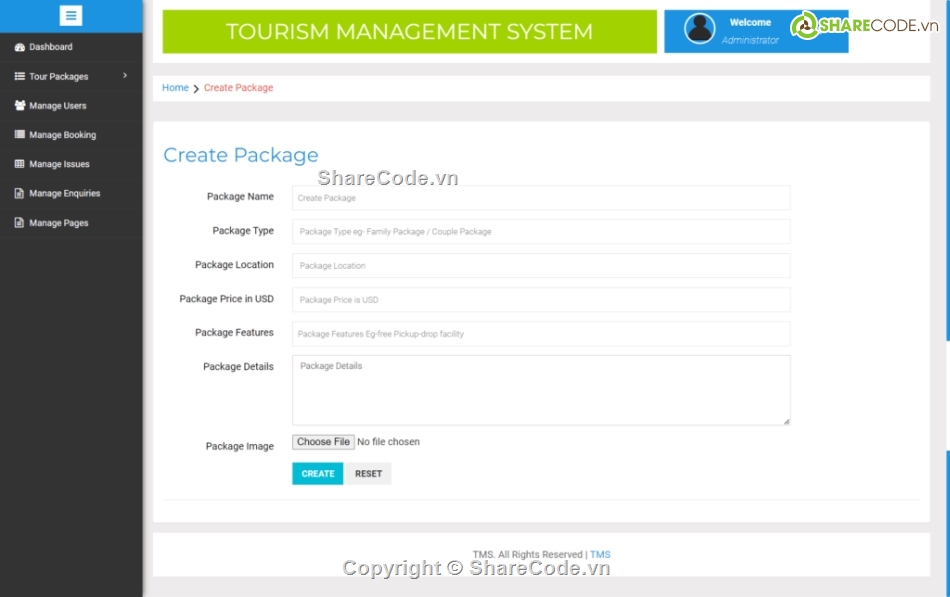Click the Manage Users people icon

20,105
